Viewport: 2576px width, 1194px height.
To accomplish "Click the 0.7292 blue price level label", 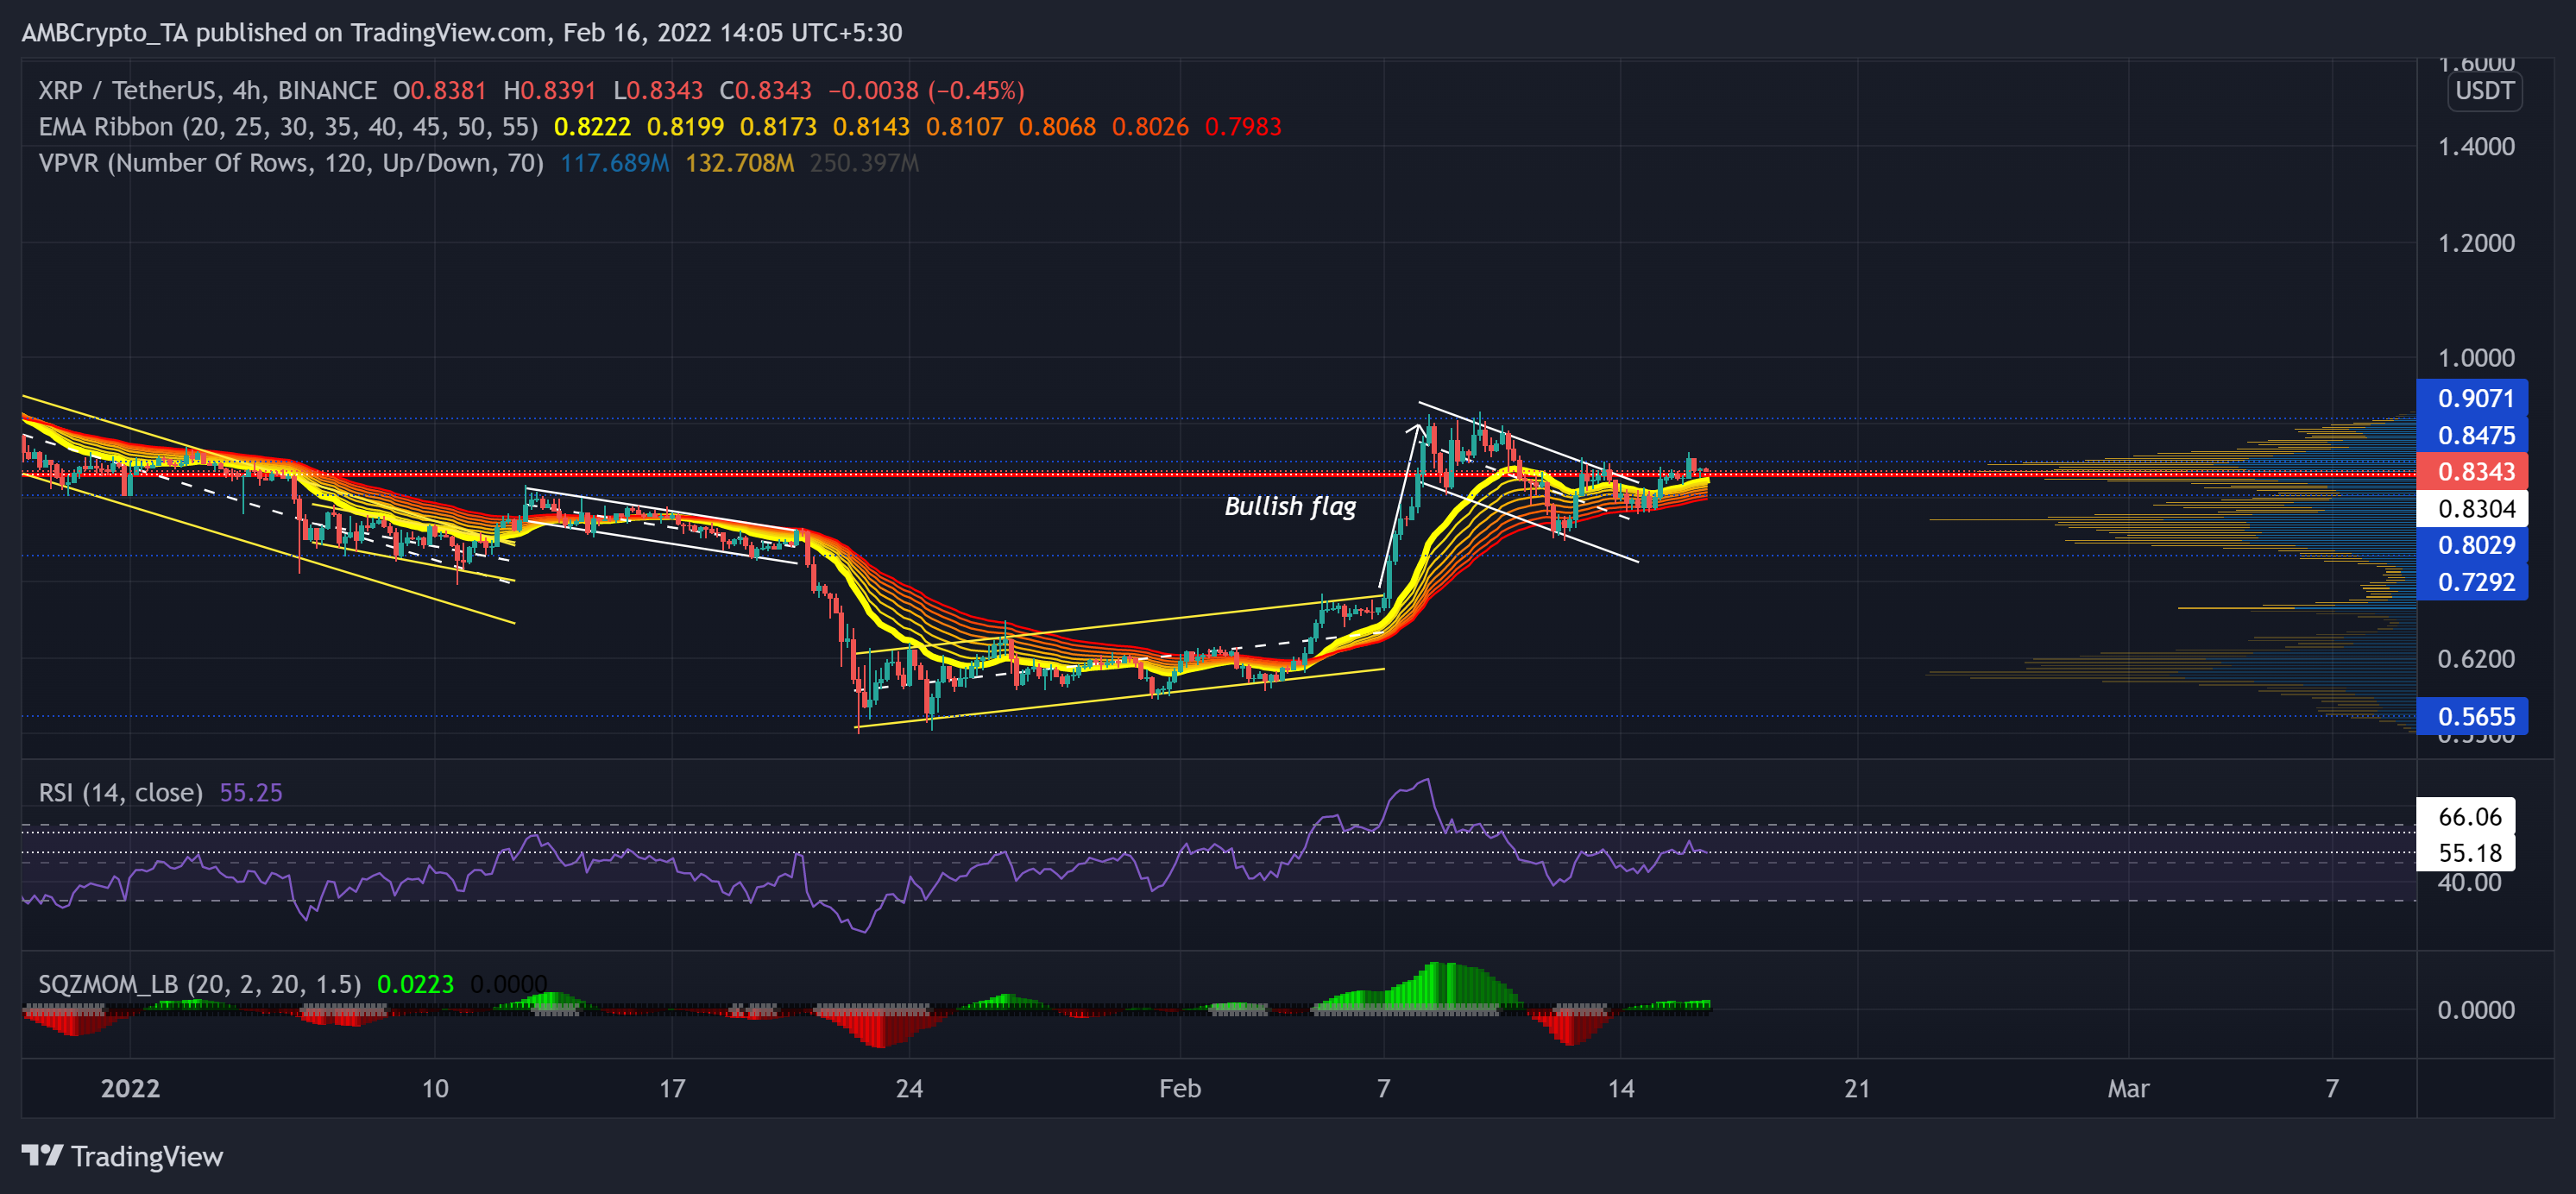I will pyautogui.click(x=2471, y=582).
